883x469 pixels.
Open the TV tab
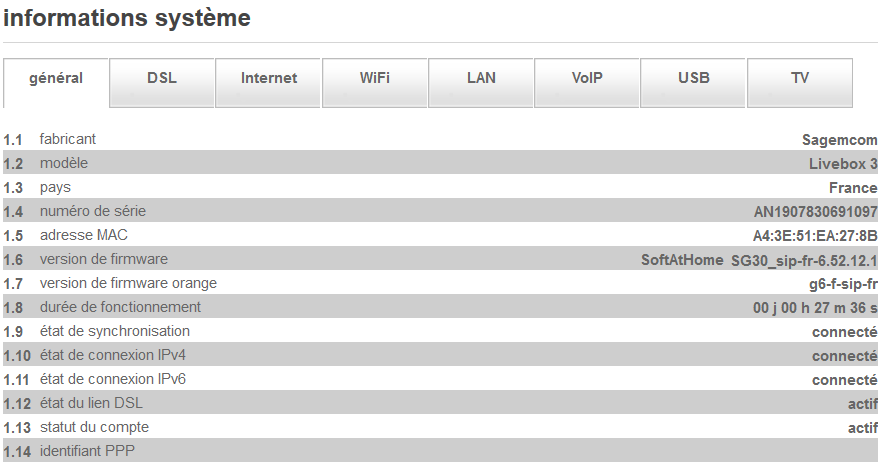[800, 78]
